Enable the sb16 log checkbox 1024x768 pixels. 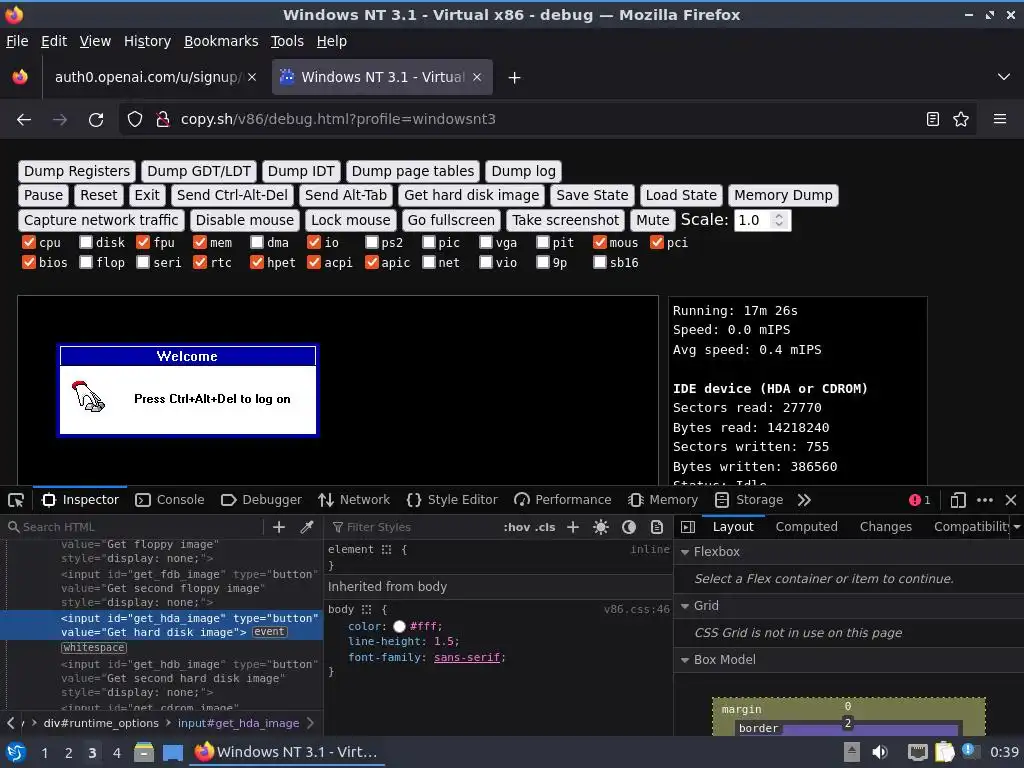click(x=600, y=263)
